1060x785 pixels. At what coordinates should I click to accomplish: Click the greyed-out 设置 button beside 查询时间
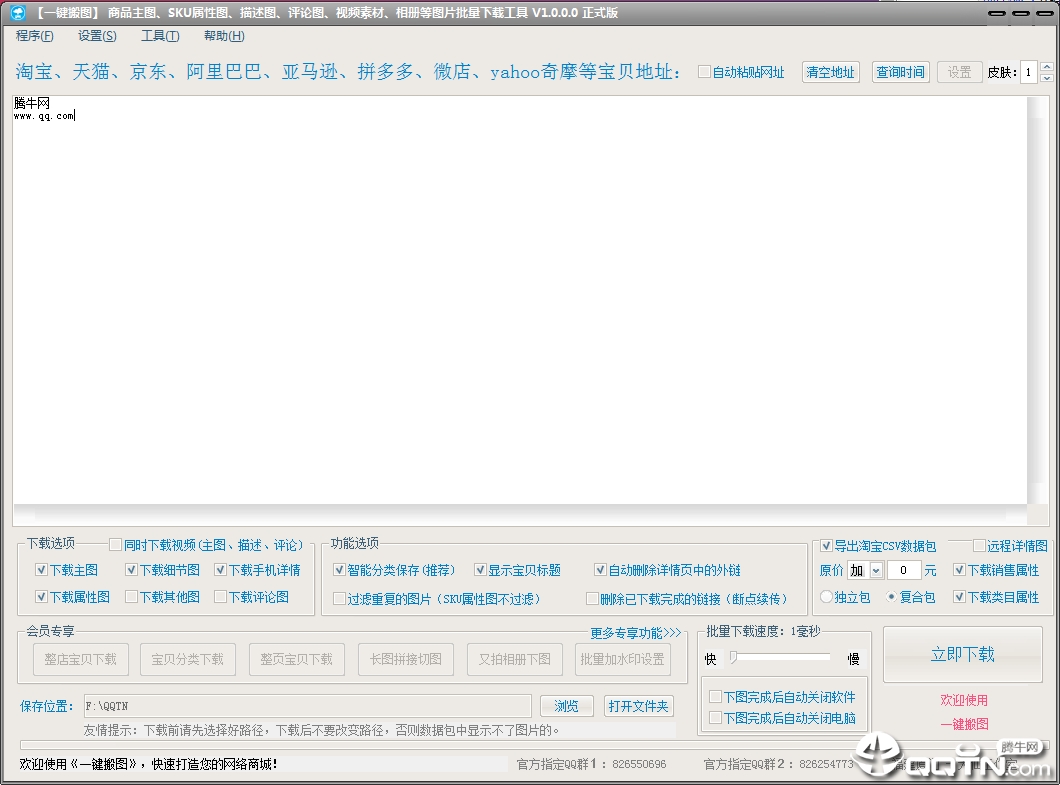[x=959, y=72]
